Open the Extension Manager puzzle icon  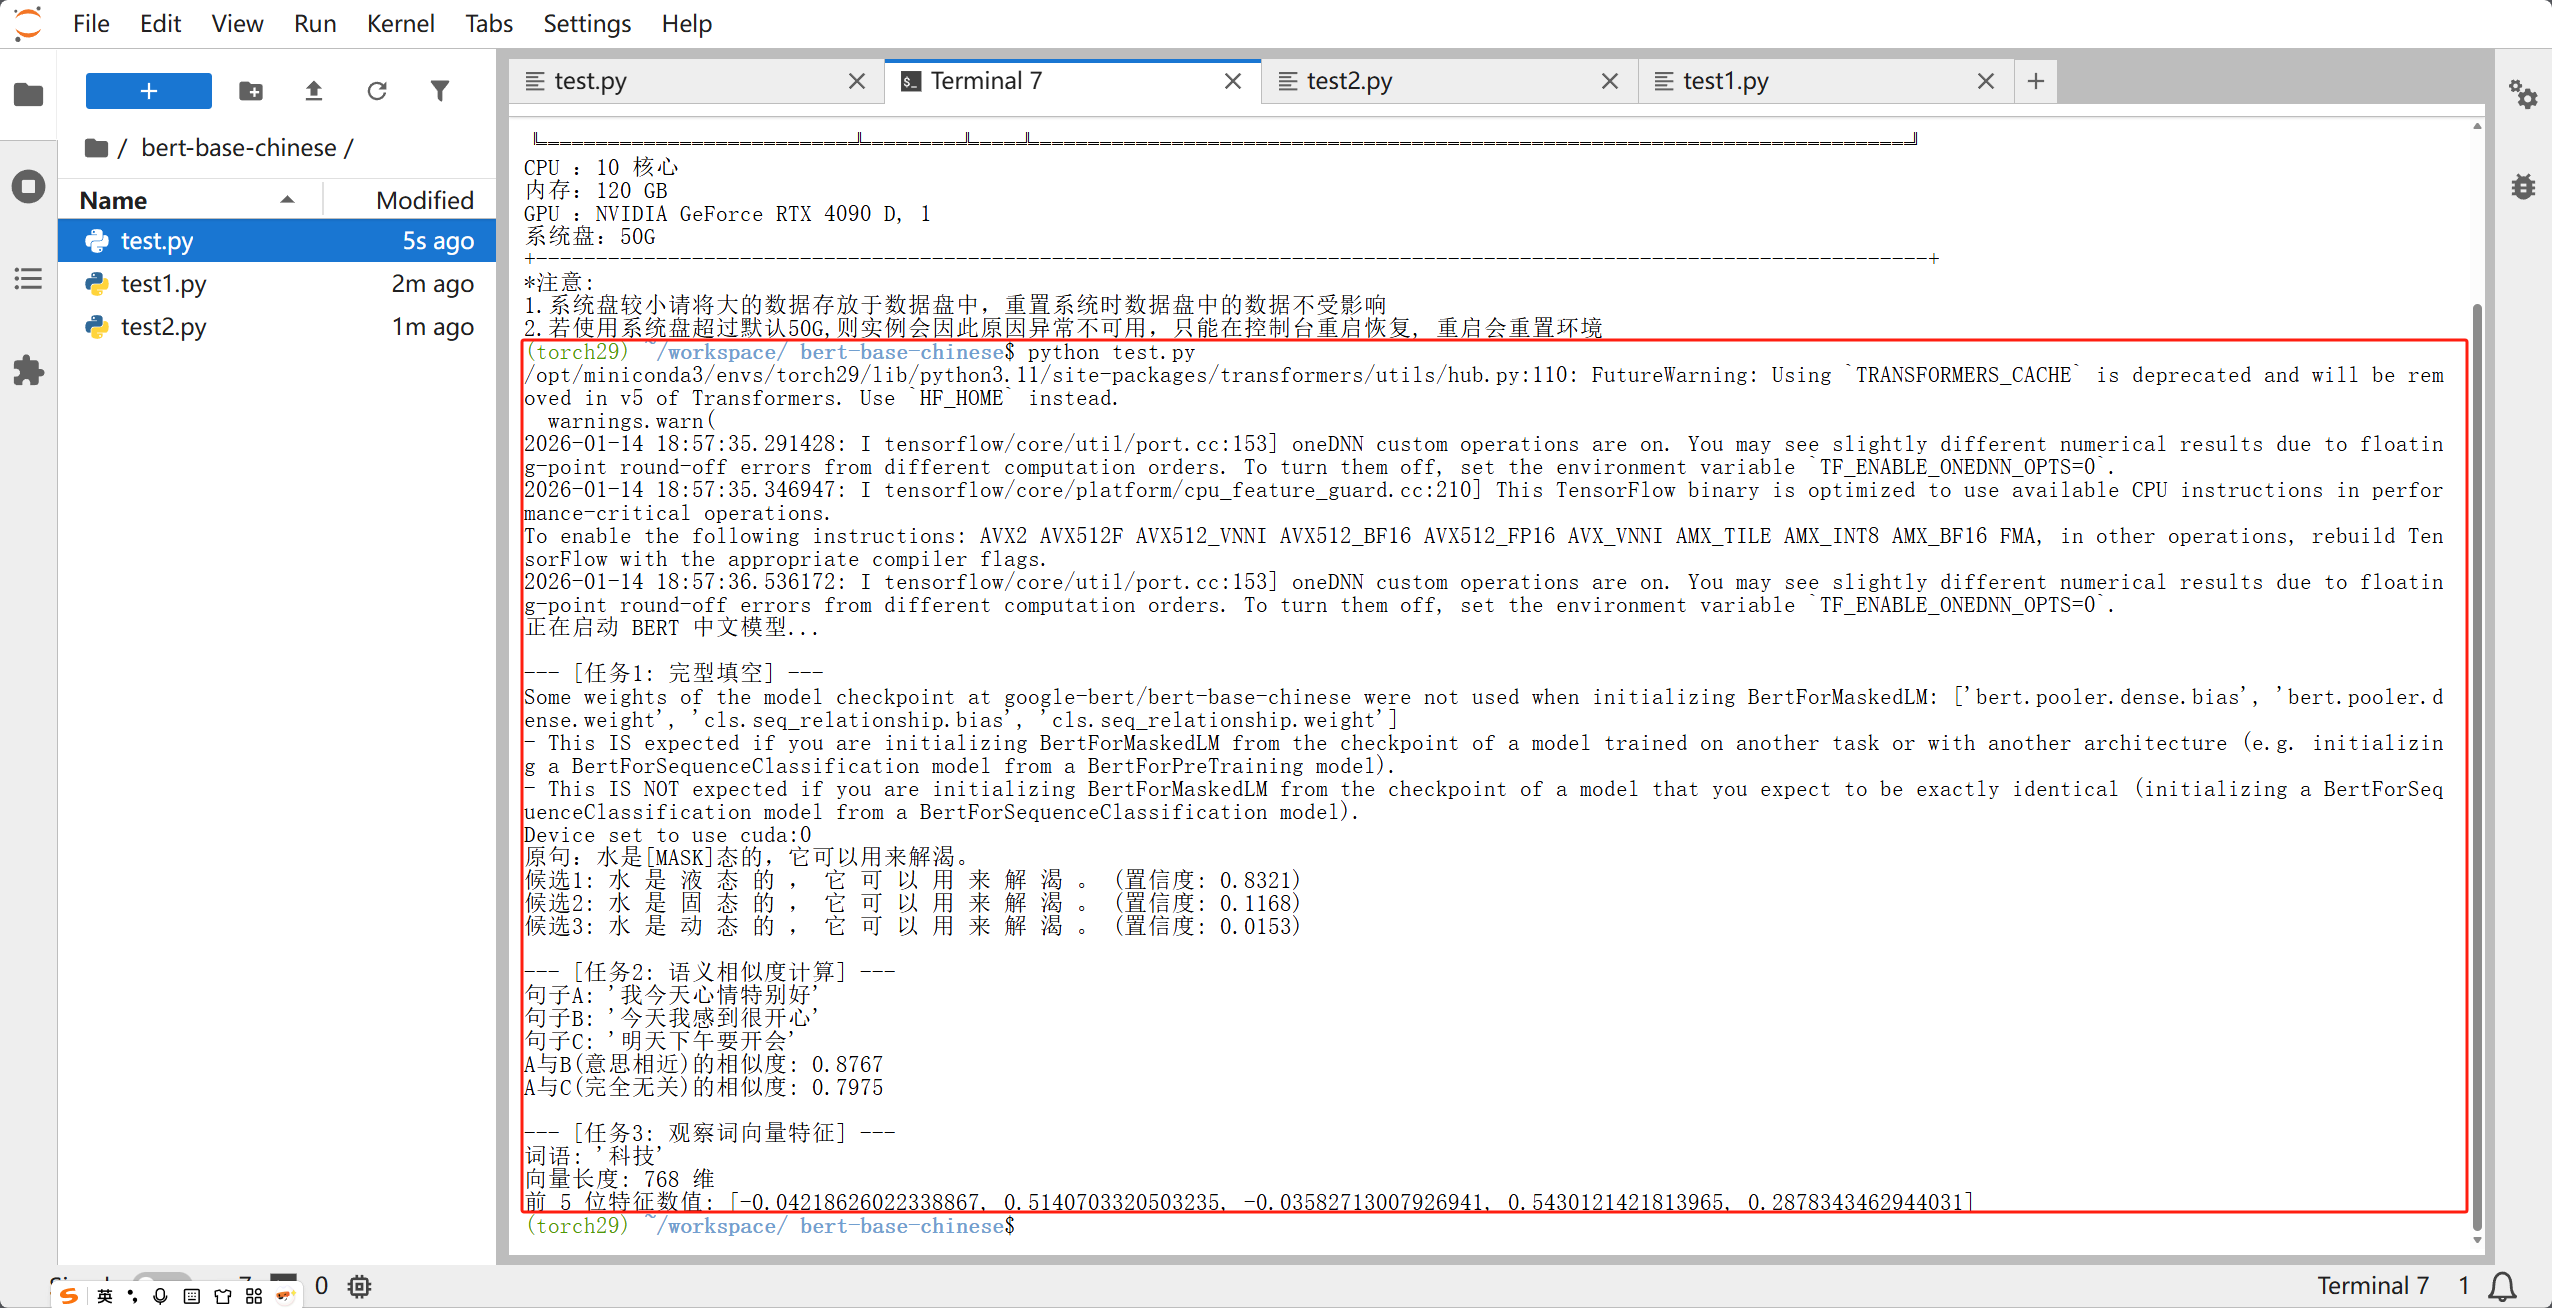[x=28, y=371]
